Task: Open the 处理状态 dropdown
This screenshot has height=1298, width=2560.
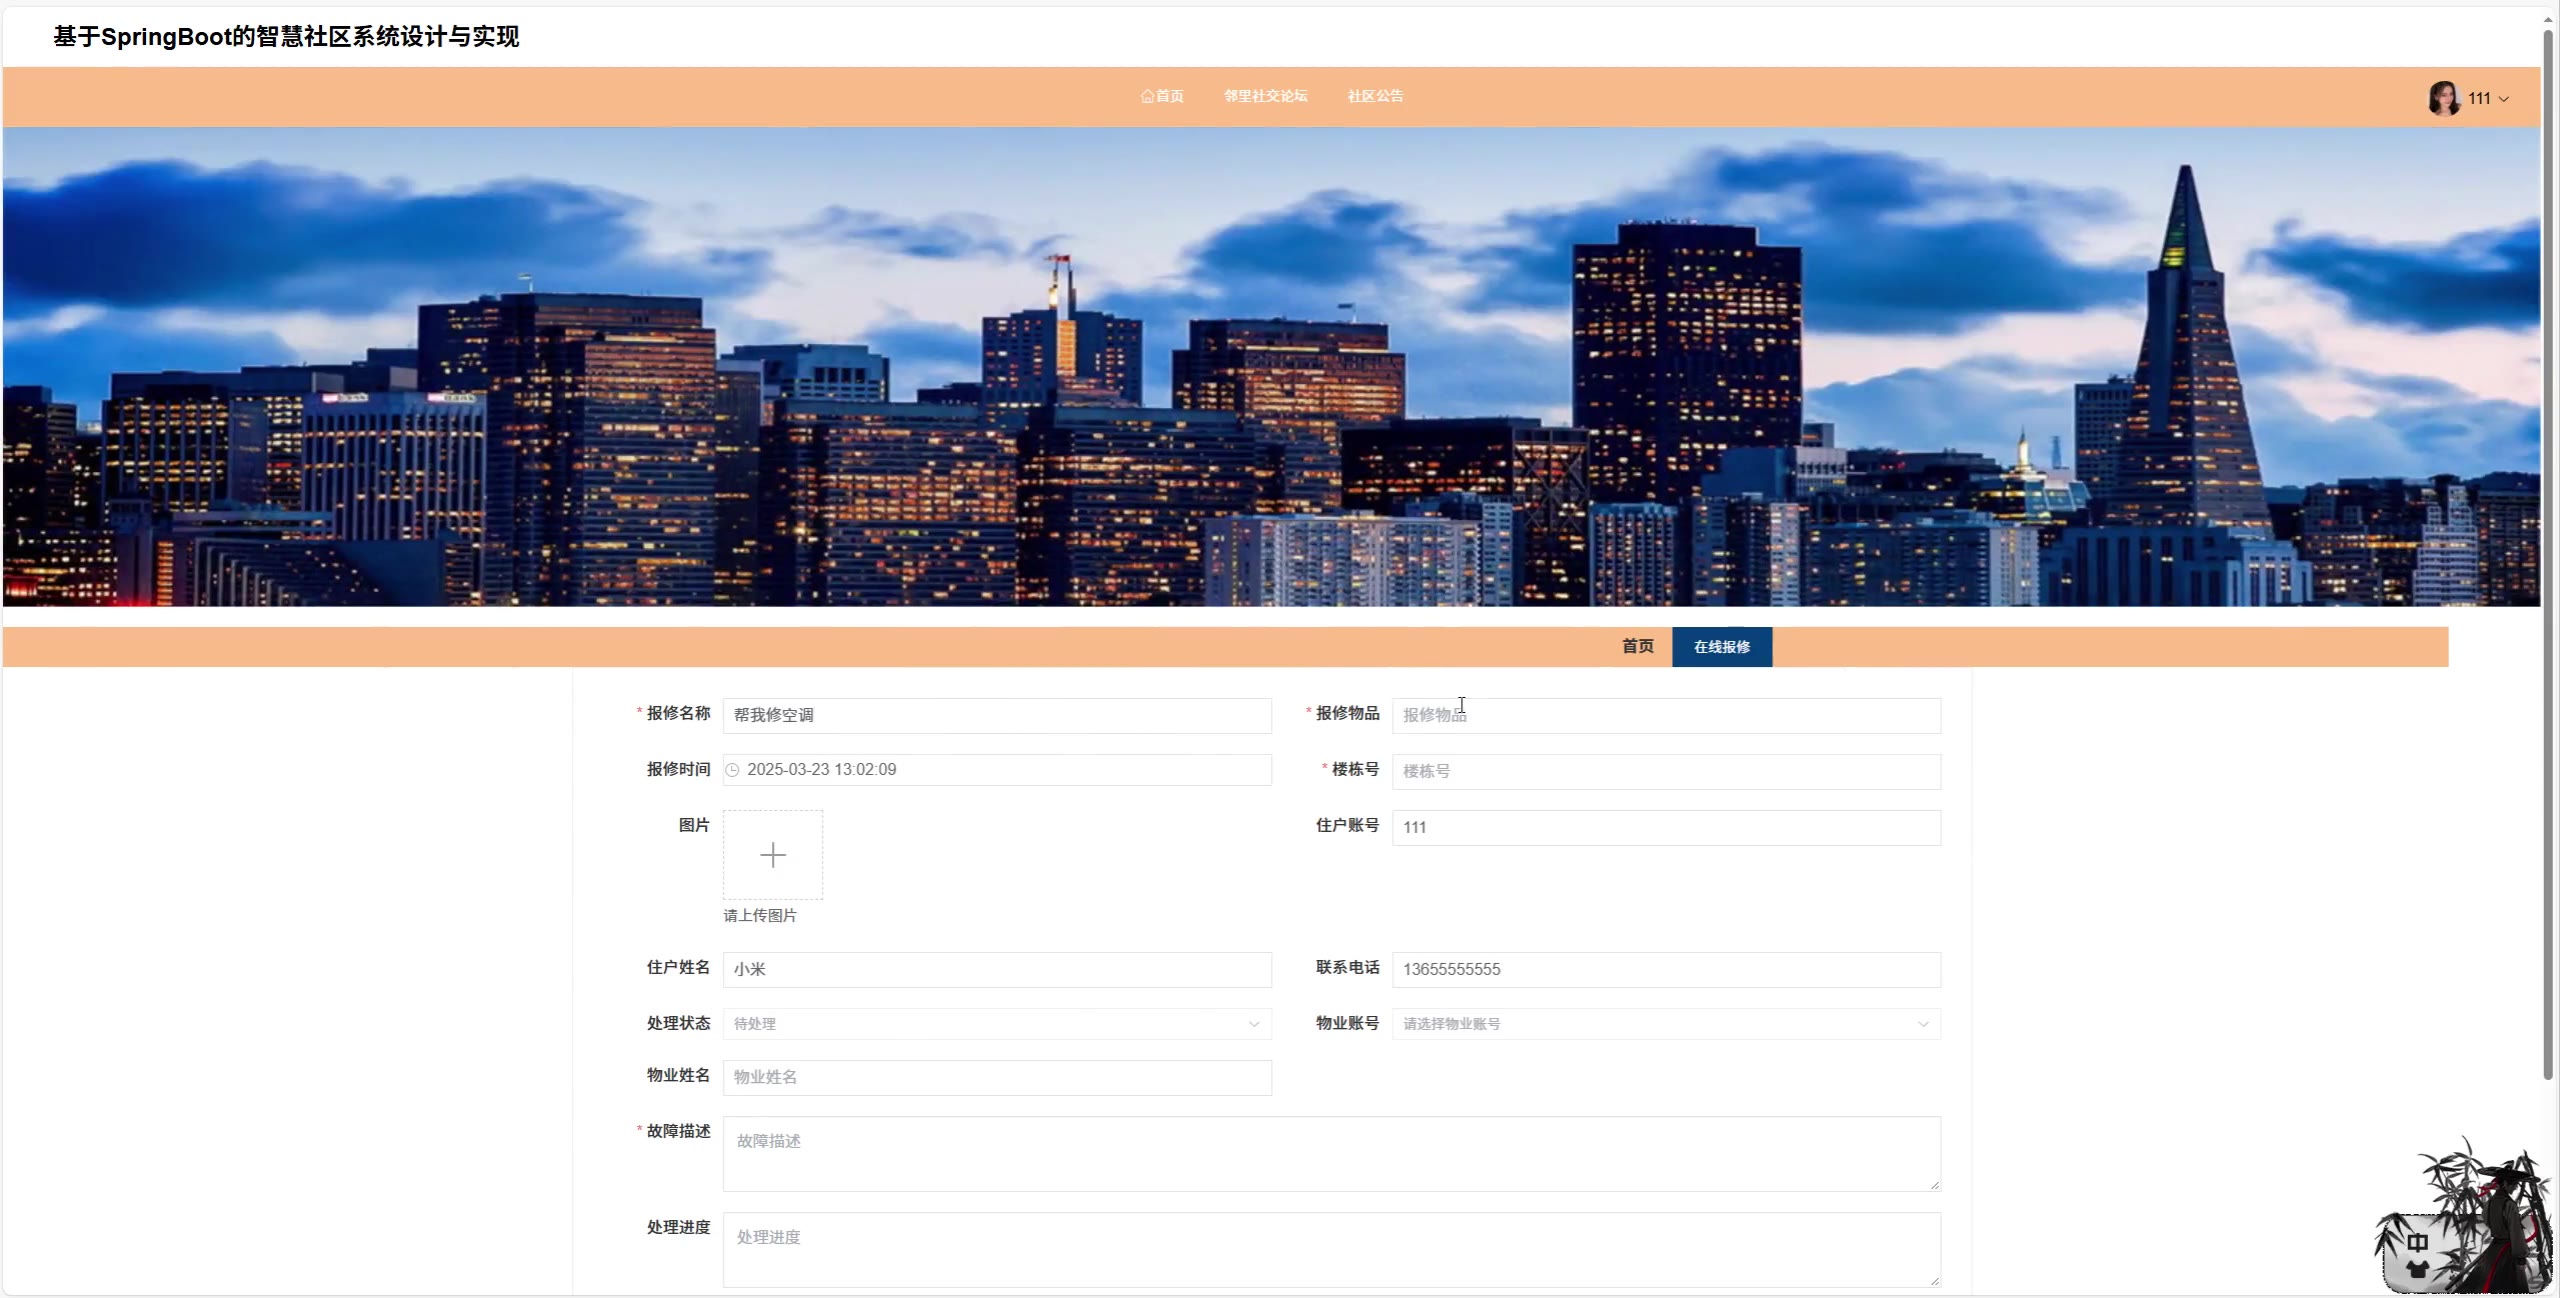Action: (996, 1024)
